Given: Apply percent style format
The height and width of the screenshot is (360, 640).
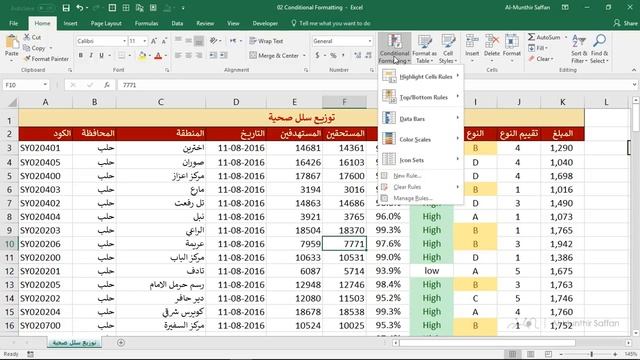Looking at the screenshot, I should coord(333,56).
